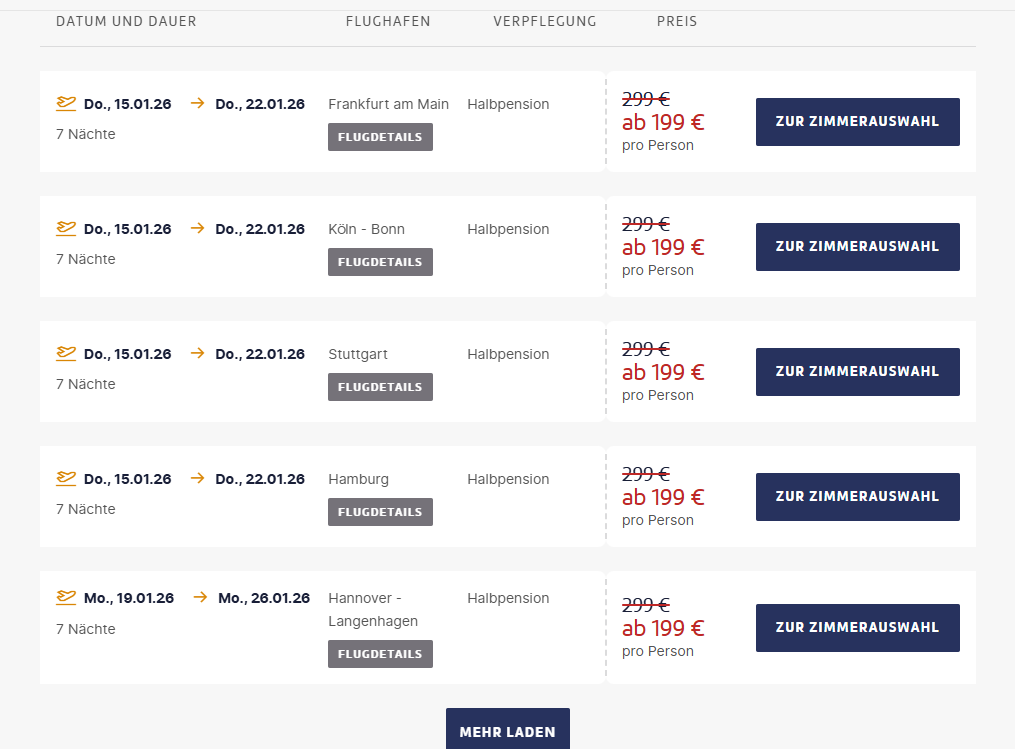Click the ab 199 € price for Hamburg
The image size is (1015, 749).
pos(663,497)
